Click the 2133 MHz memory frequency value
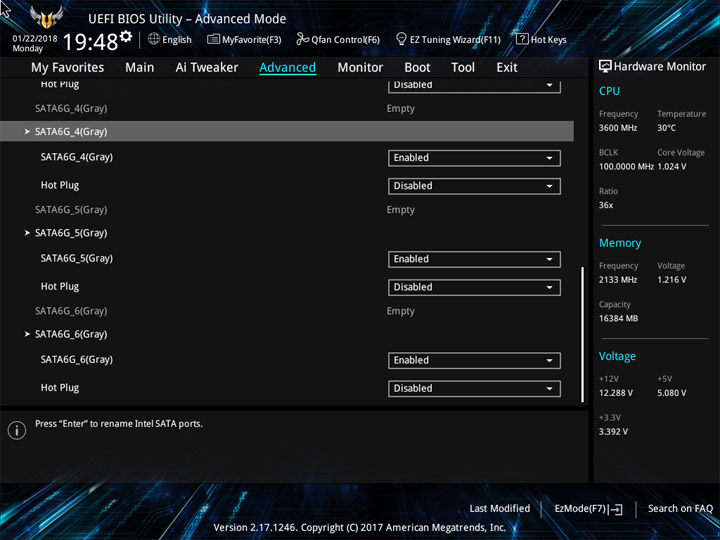Viewport: 720px width, 540px height. [618, 280]
